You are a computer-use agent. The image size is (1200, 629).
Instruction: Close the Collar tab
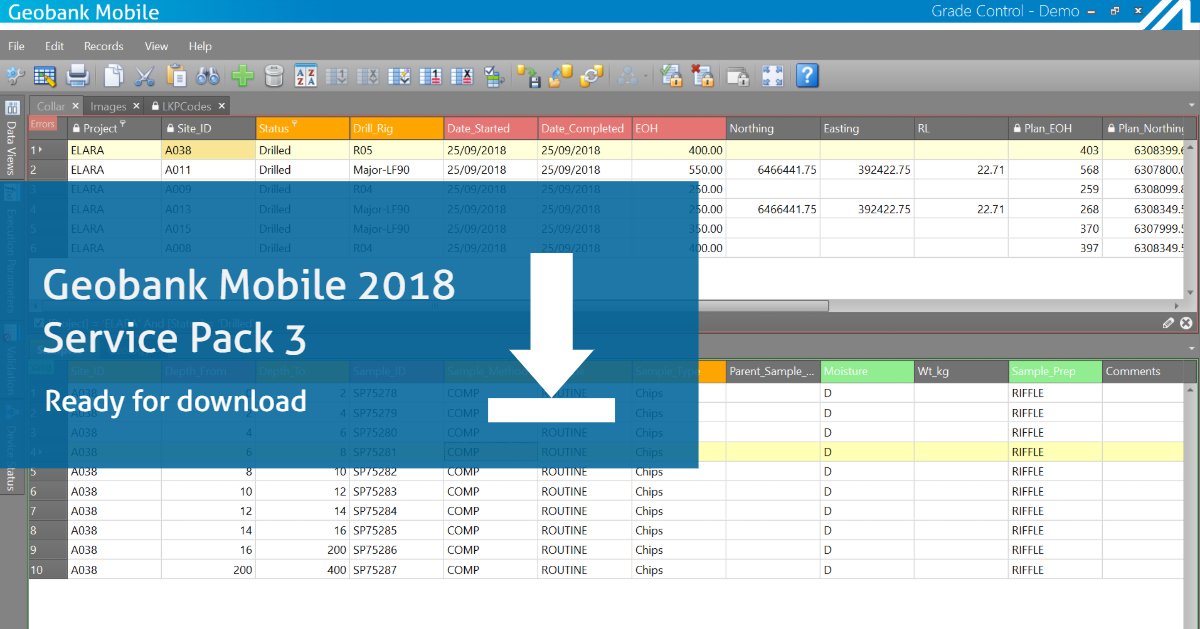click(75, 106)
